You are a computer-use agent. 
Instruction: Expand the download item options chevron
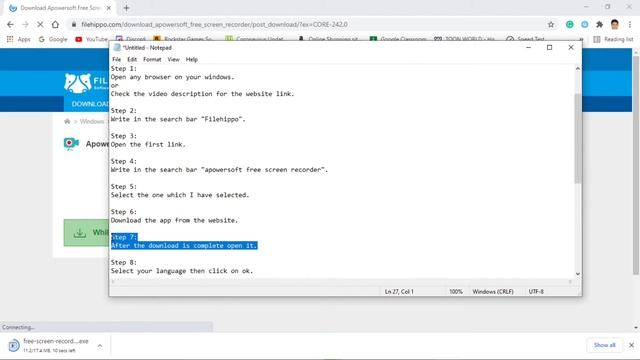100,346
